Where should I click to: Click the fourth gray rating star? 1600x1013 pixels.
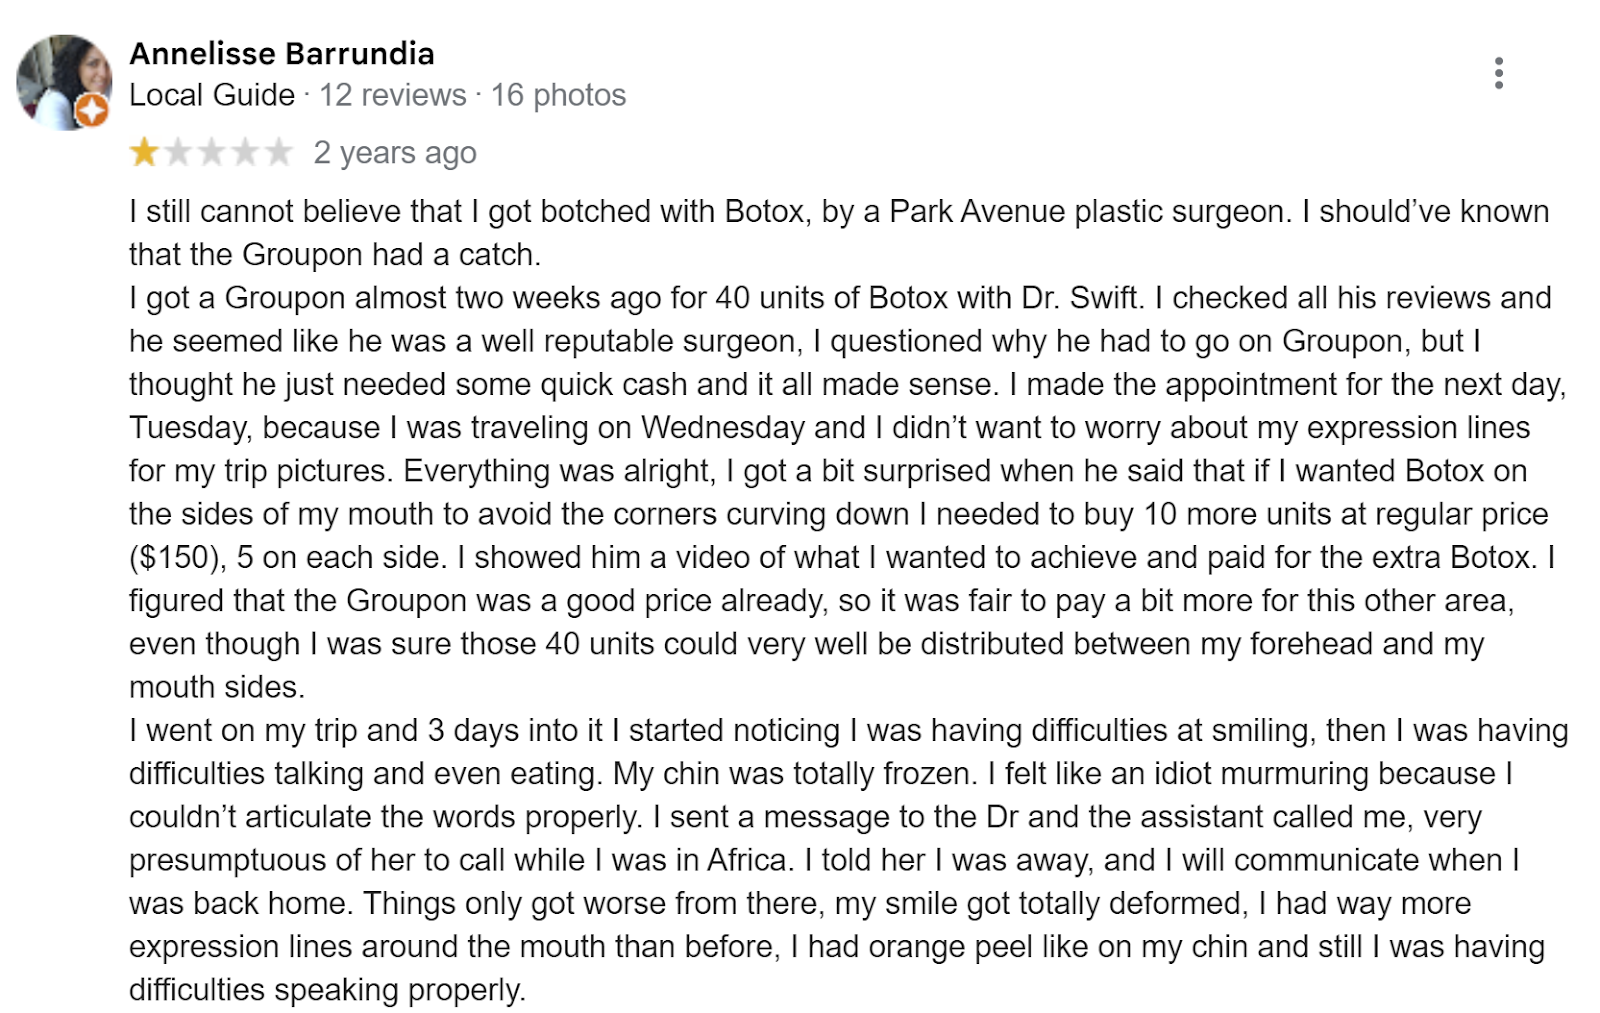tap(245, 152)
